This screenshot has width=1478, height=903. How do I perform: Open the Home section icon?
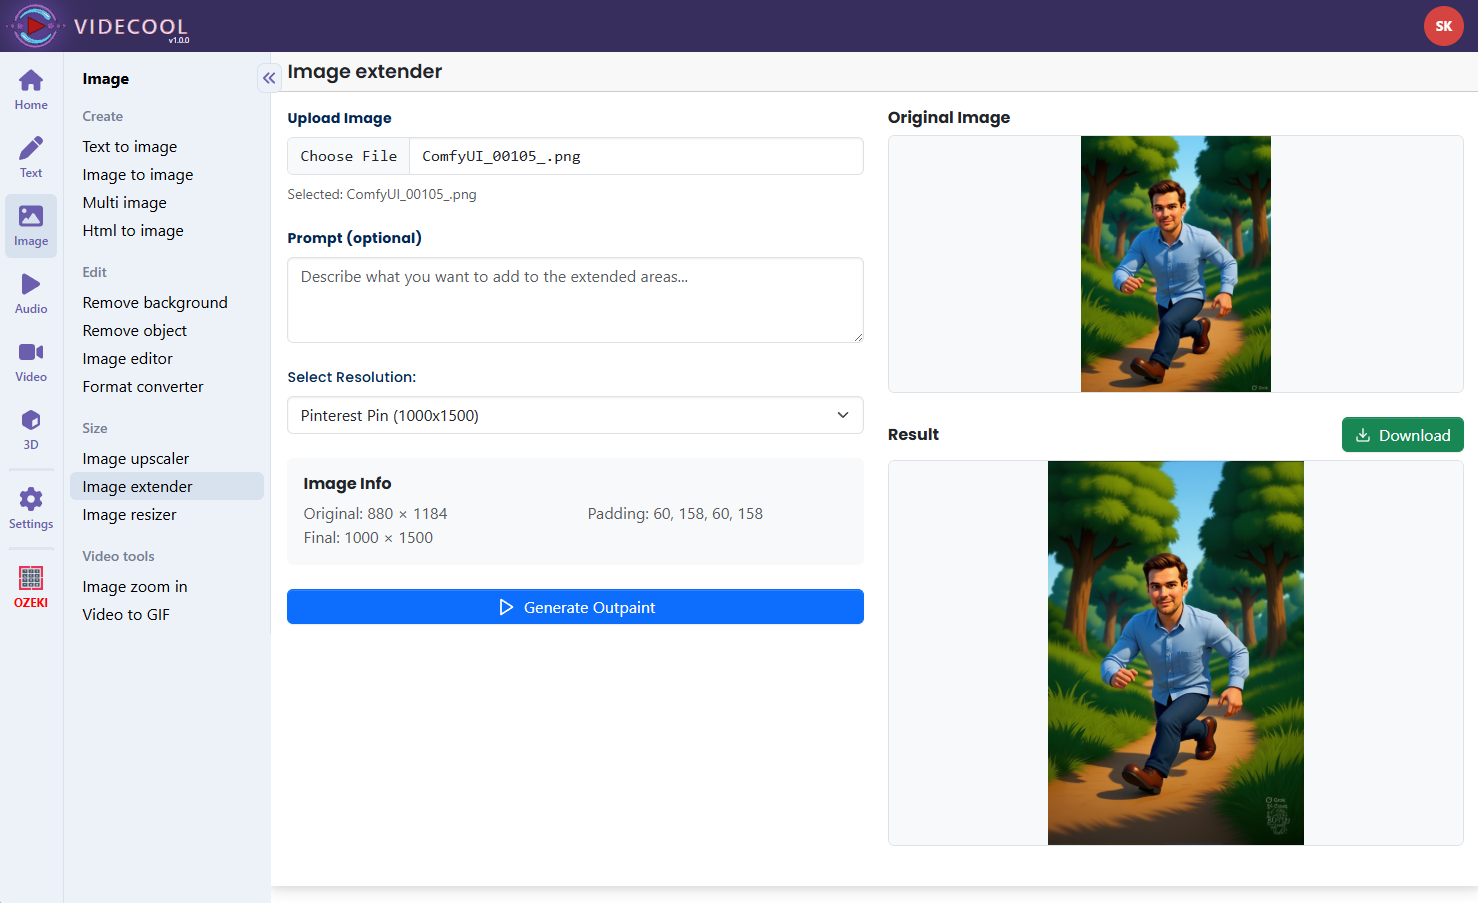(x=31, y=89)
